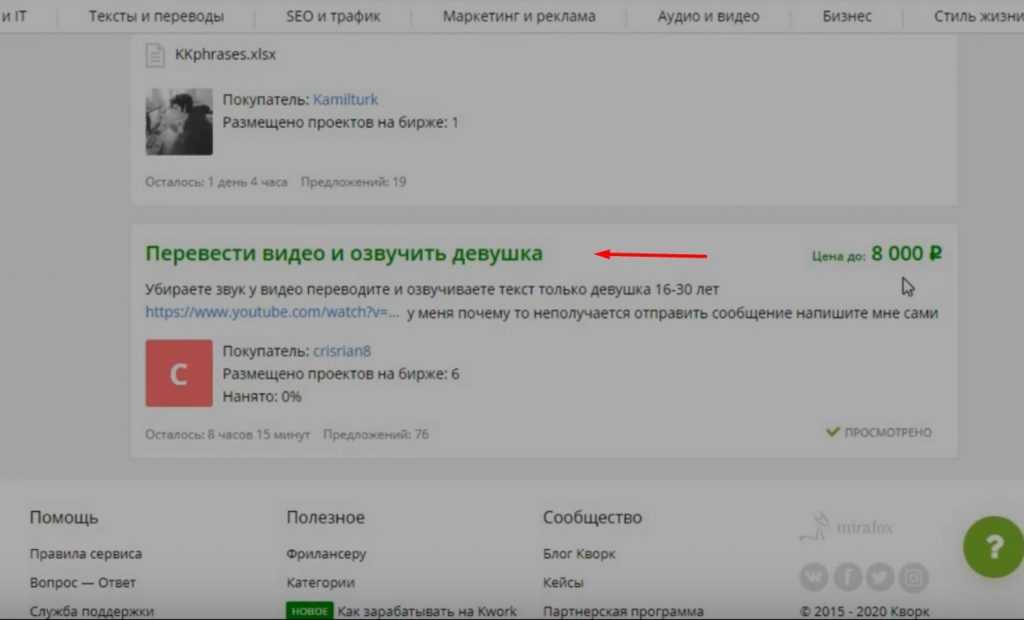The width and height of the screenshot is (1024, 620).
Task: Open the Аудио и видео category
Action: click(x=708, y=16)
